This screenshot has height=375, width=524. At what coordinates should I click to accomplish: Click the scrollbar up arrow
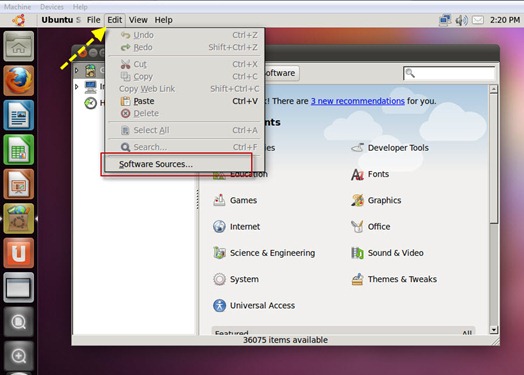coord(493,89)
